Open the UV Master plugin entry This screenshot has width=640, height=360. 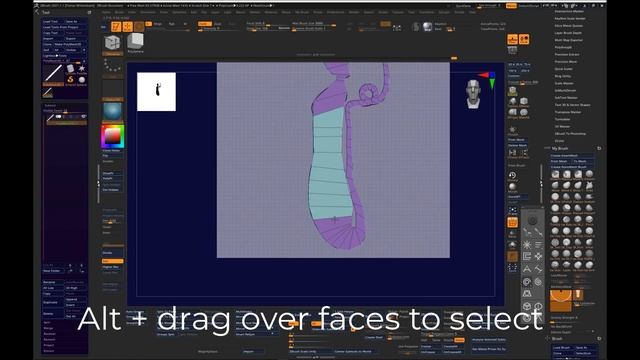(562, 127)
